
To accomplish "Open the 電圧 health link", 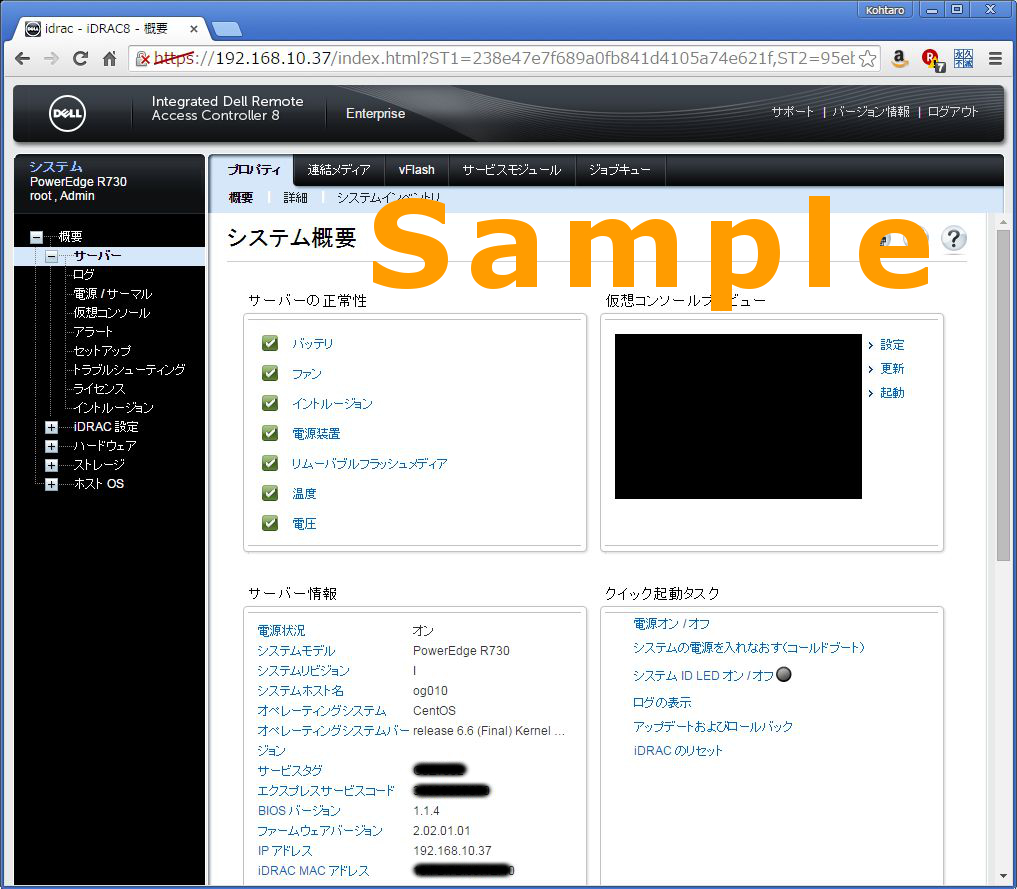I will click(x=304, y=523).
